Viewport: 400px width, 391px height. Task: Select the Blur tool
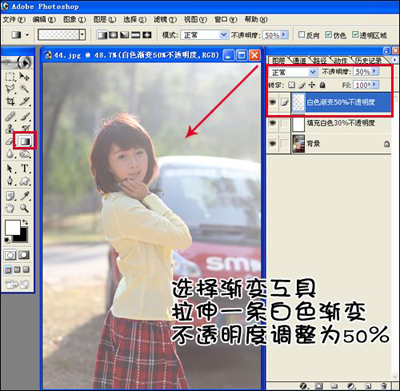[10, 154]
